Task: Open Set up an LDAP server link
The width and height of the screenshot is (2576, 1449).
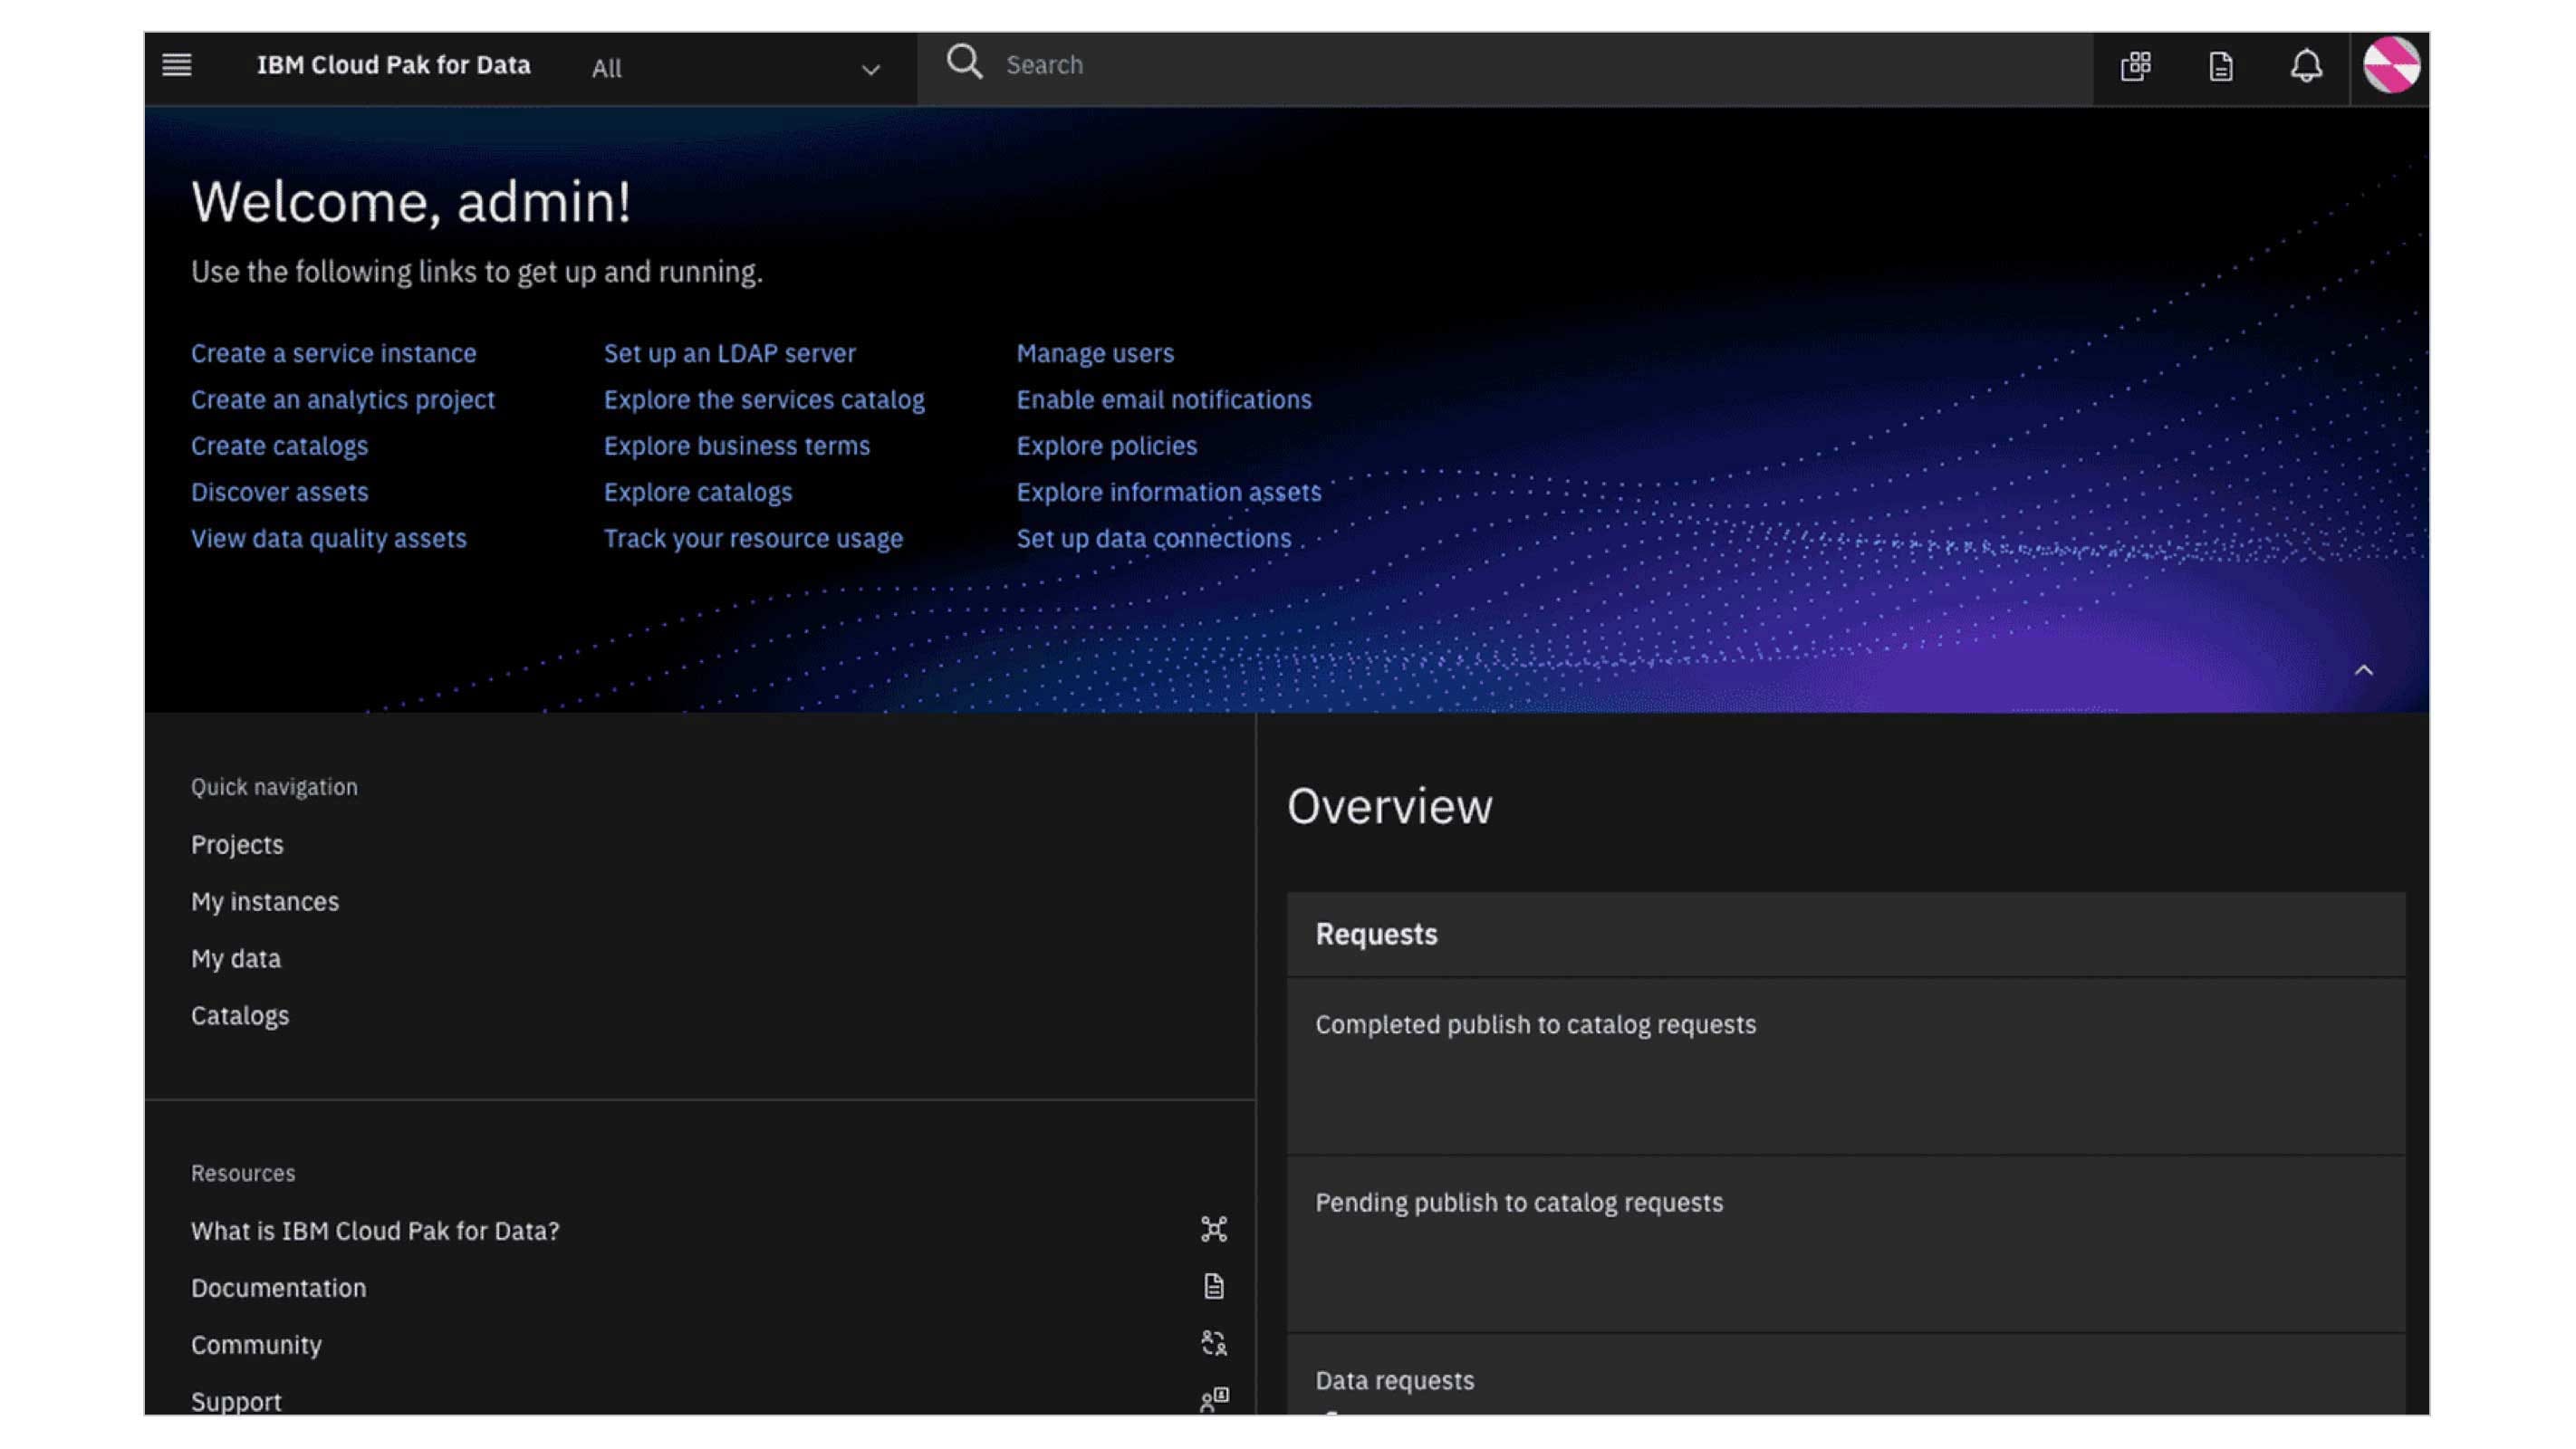Action: click(x=729, y=353)
